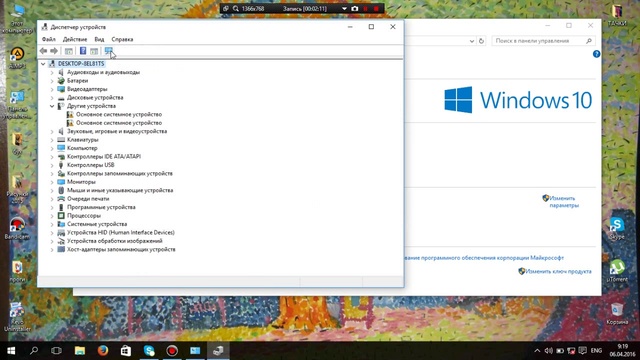The image size is (640, 360).
Task: Open the address bar history dropdown
Action: [x=472, y=41]
